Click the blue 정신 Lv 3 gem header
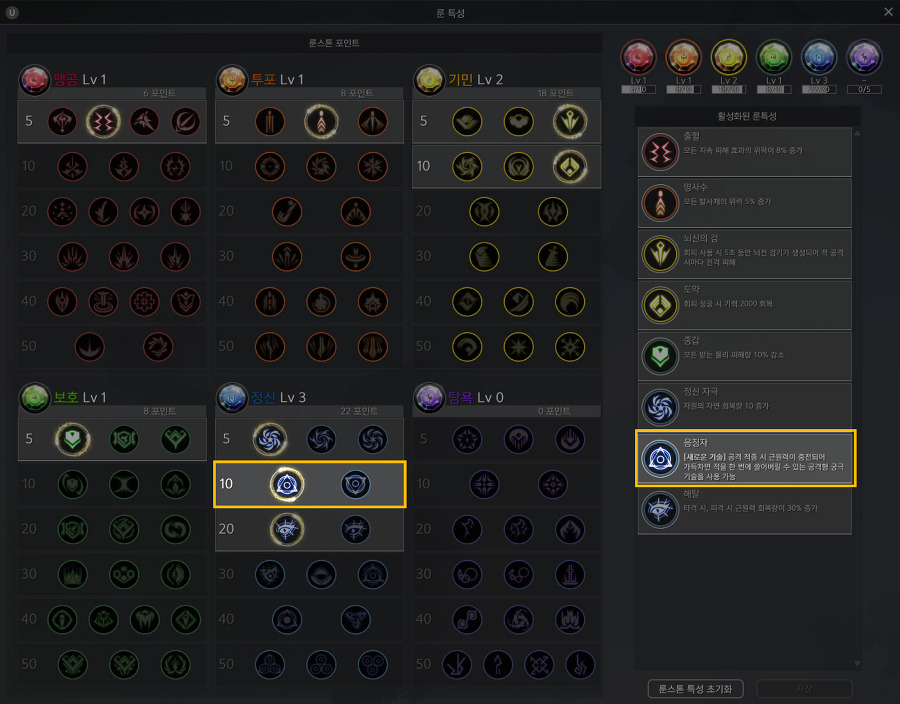 click(x=232, y=398)
